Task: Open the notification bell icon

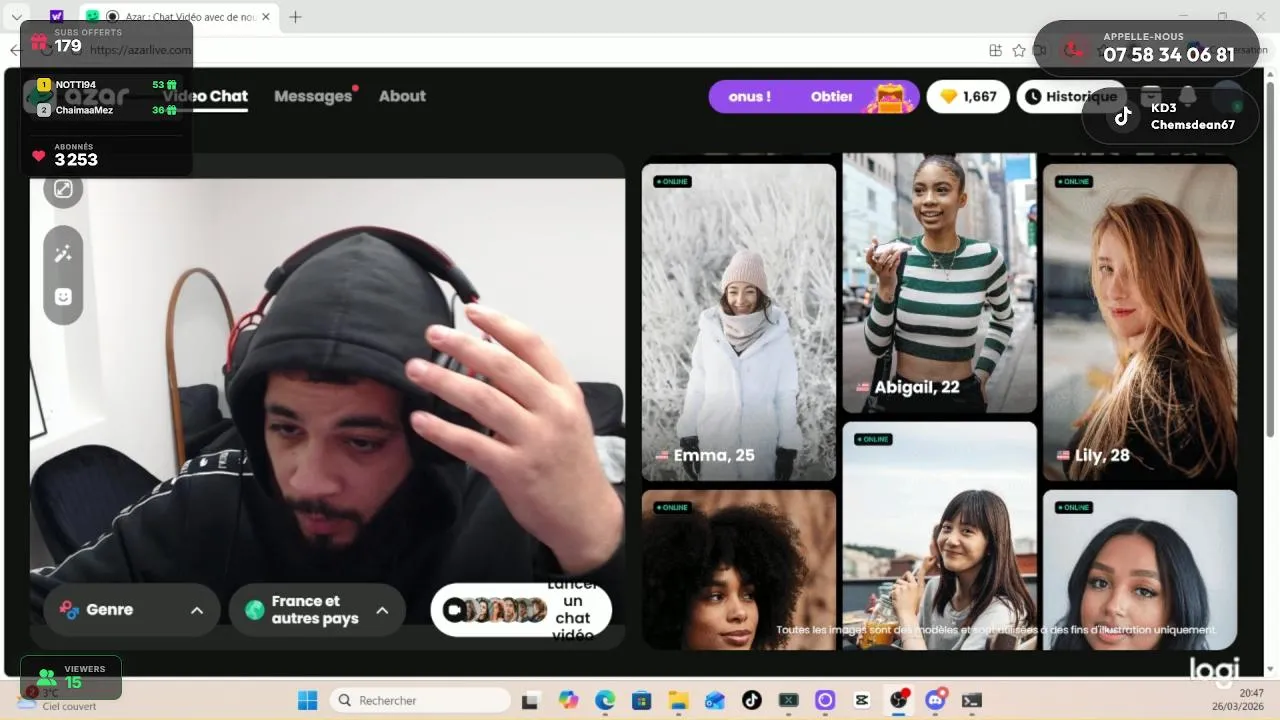Action: (1187, 96)
